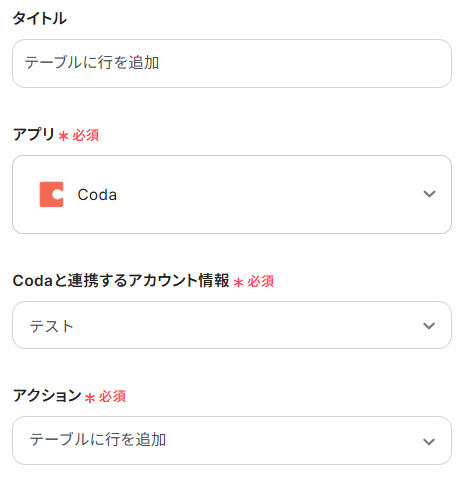Click the chevron arrow in the アプリ dropdown

tap(429, 194)
